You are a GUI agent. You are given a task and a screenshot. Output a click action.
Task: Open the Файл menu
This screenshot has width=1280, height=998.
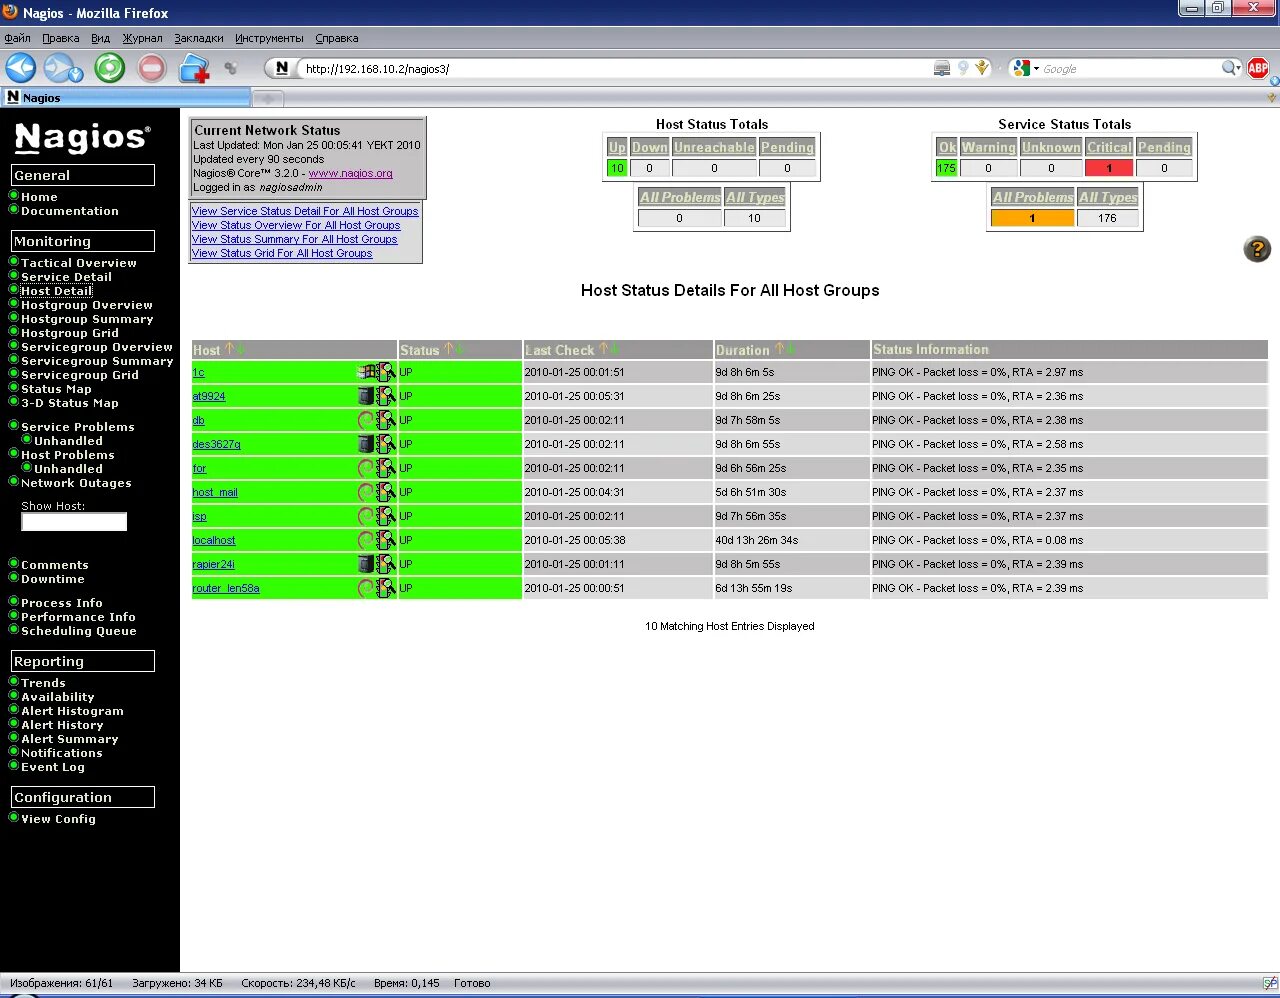(x=17, y=38)
